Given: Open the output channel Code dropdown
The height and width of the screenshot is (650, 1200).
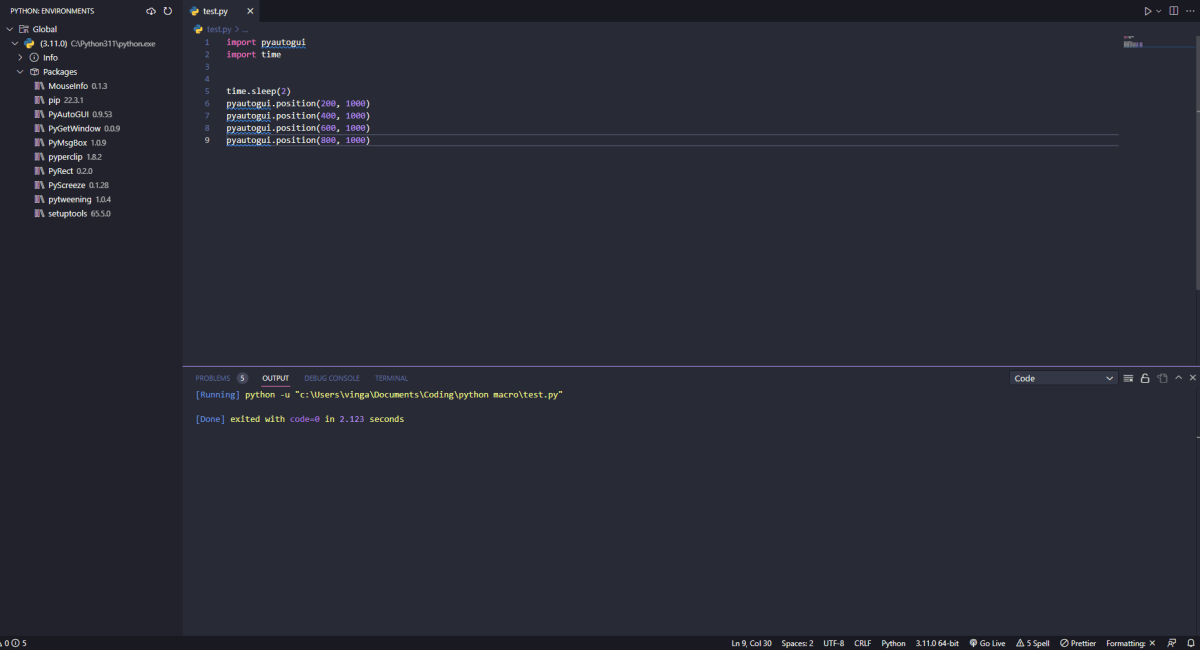Looking at the screenshot, I should point(1063,378).
